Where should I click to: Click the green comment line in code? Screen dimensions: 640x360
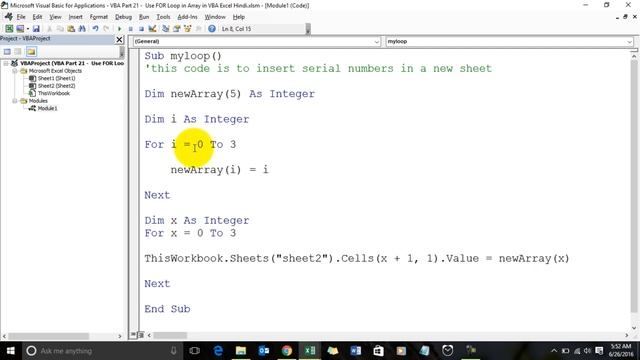318,69
